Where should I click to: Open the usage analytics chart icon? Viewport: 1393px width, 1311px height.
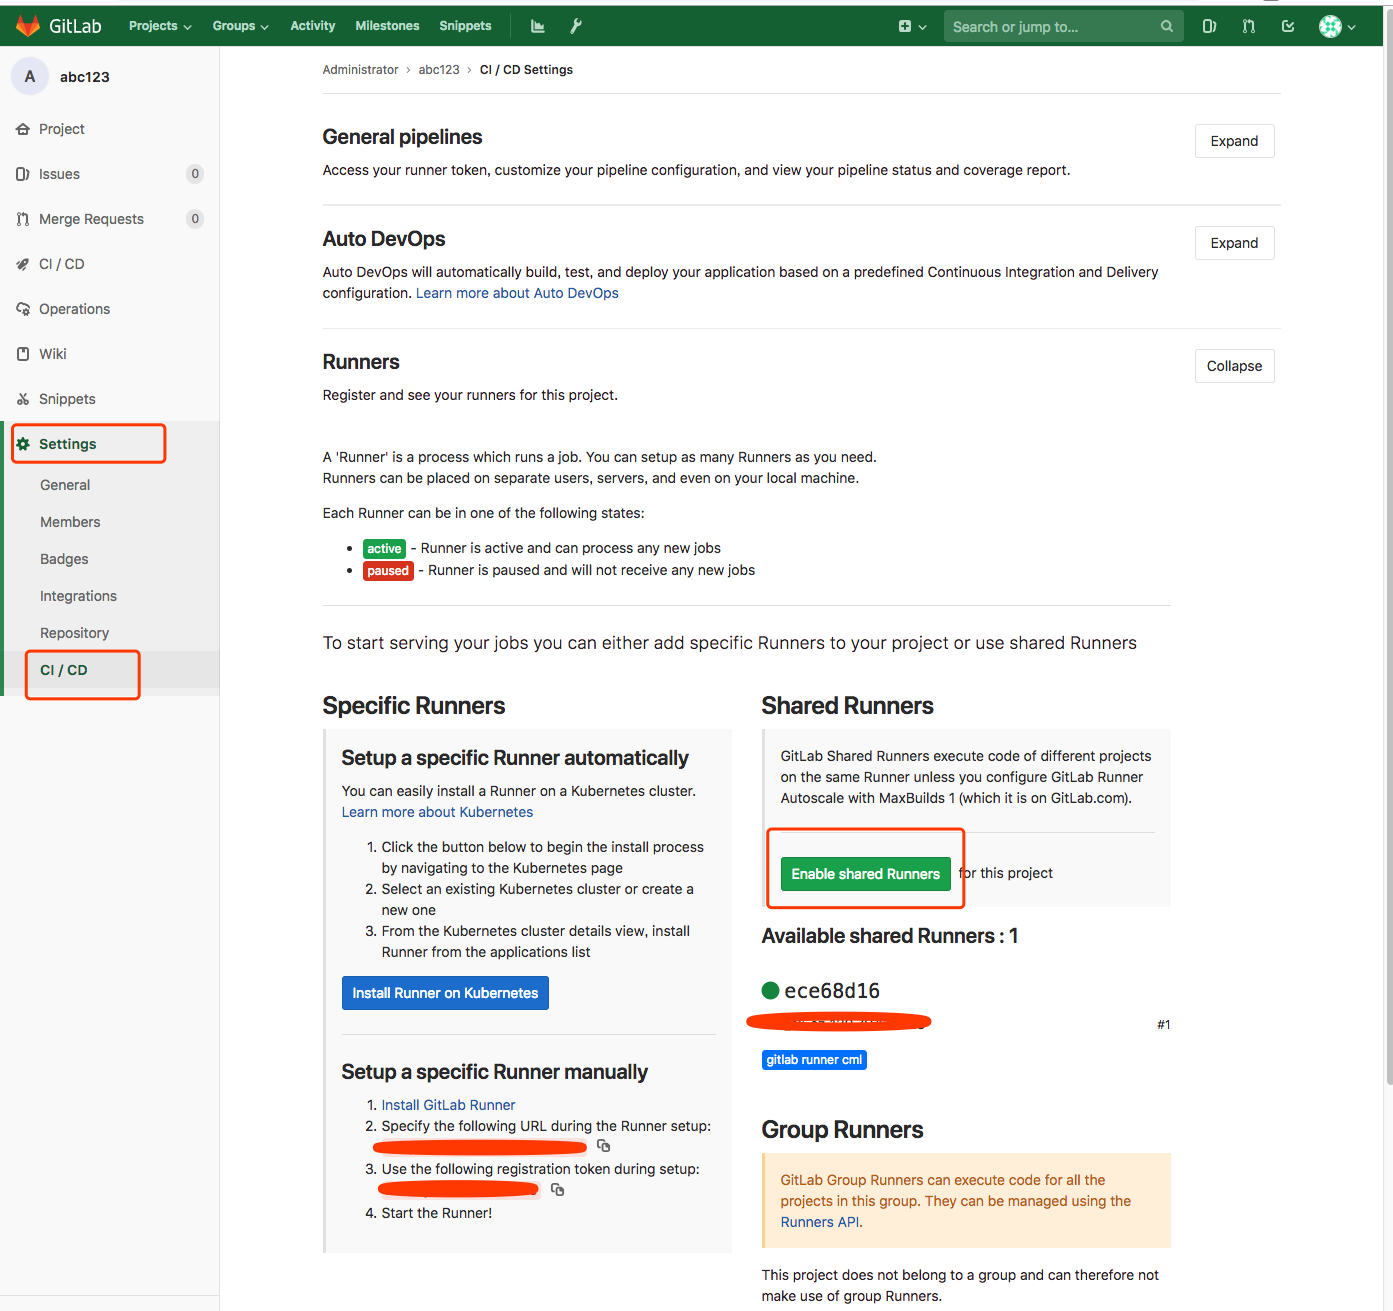pyautogui.click(x=537, y=25)
